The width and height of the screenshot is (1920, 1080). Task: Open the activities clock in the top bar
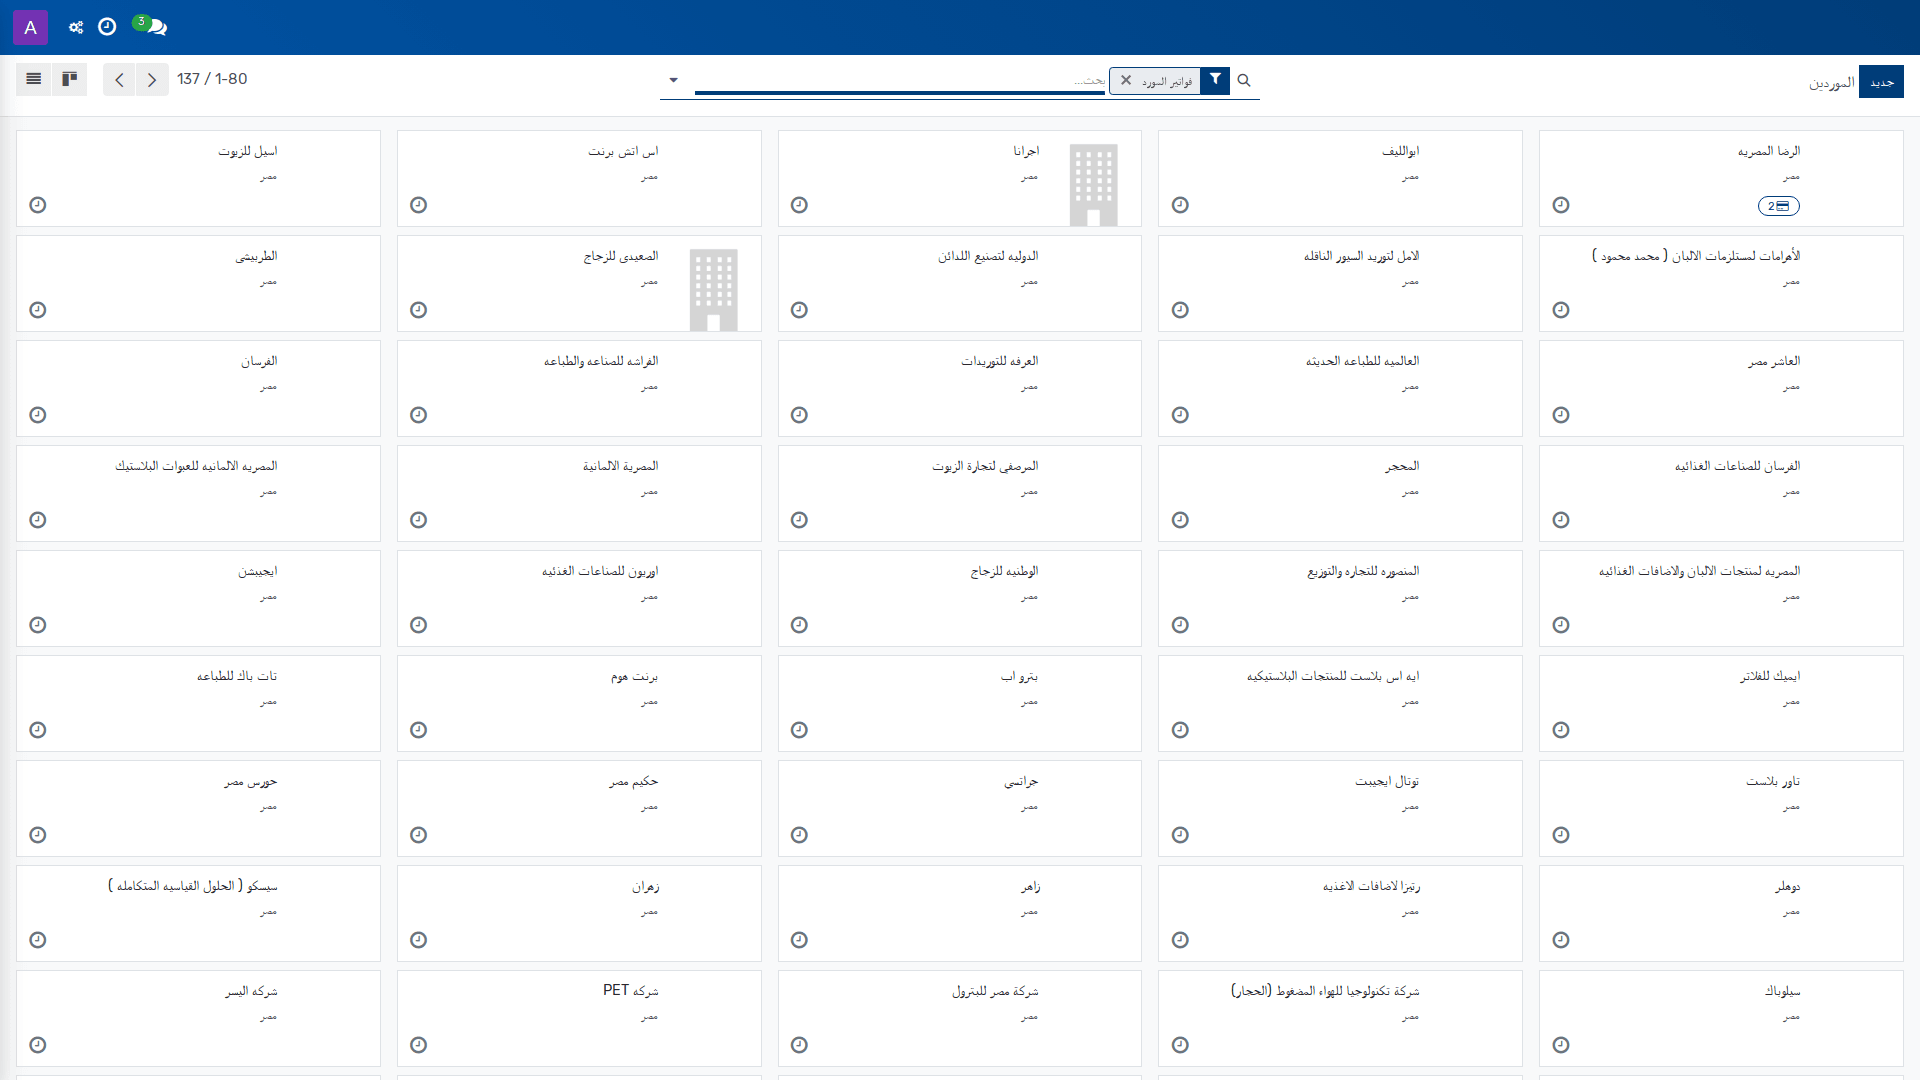(x=107, y=27)
